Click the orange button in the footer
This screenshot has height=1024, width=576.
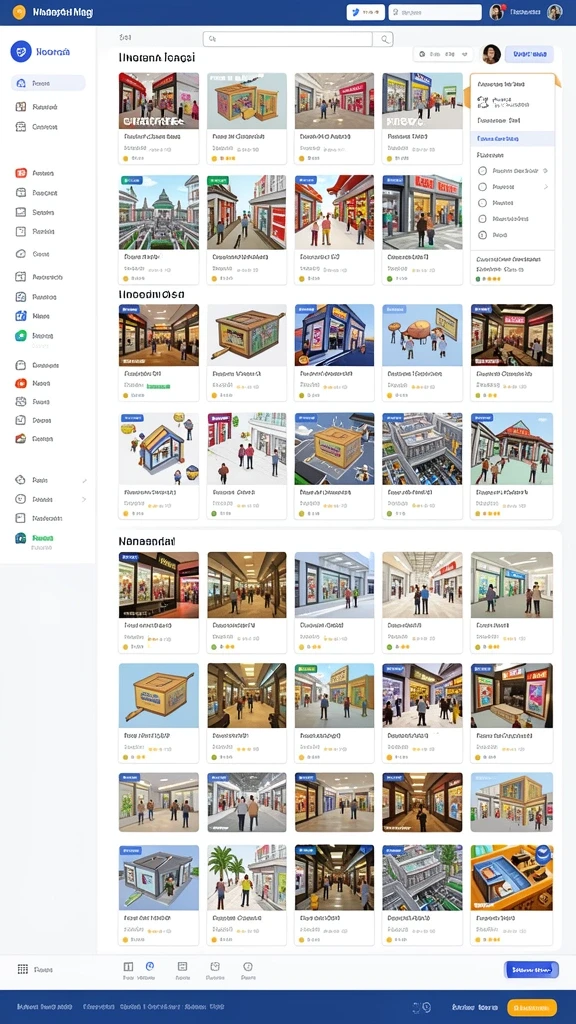point(532,1007)
